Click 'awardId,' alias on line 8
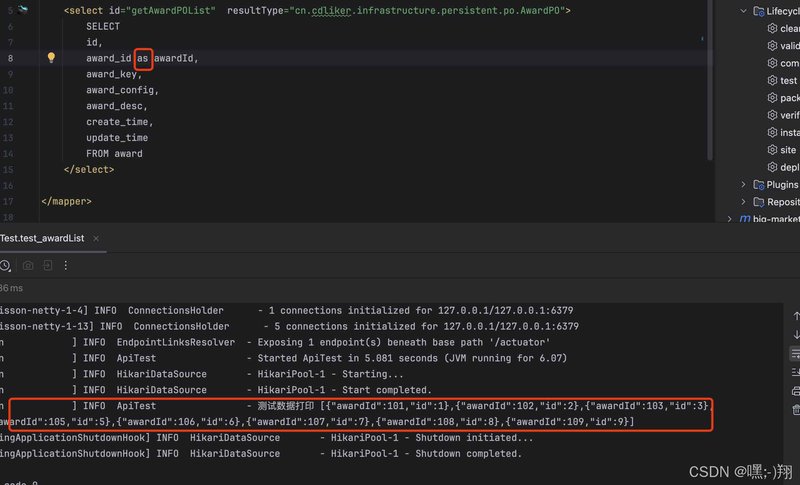 pyautogui.click(x=176, y=58)
